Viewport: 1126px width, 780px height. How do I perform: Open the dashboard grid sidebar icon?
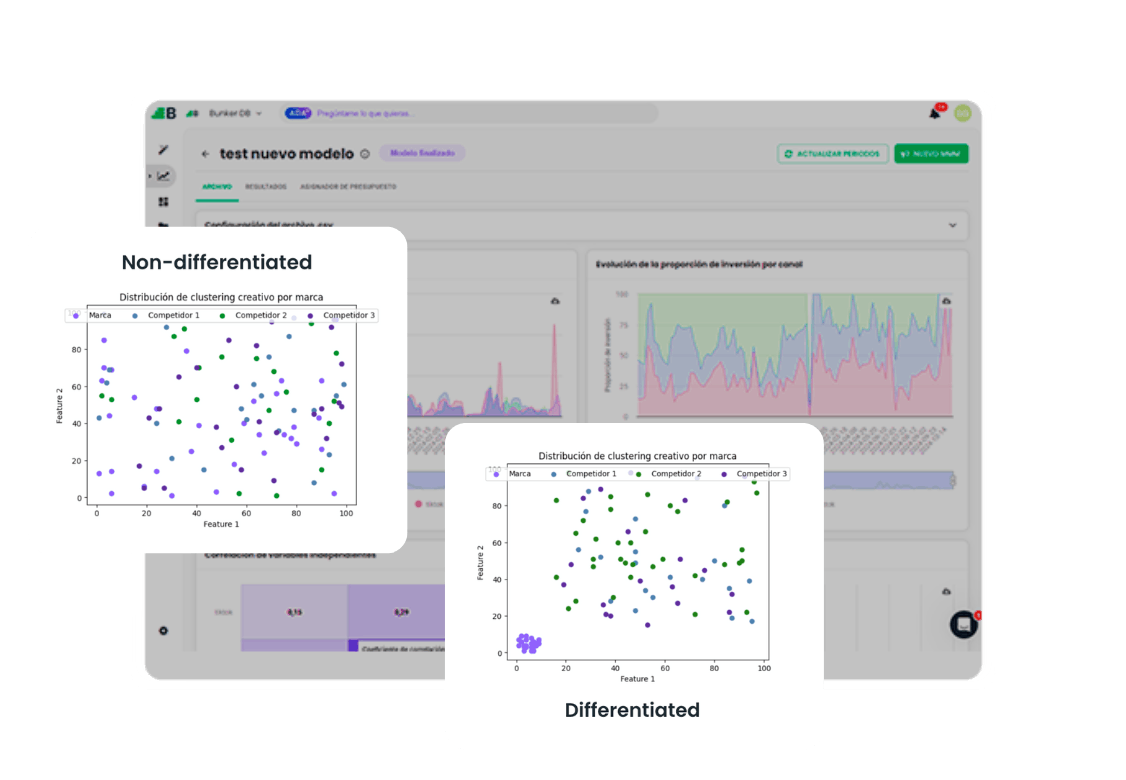click(164, 202)
